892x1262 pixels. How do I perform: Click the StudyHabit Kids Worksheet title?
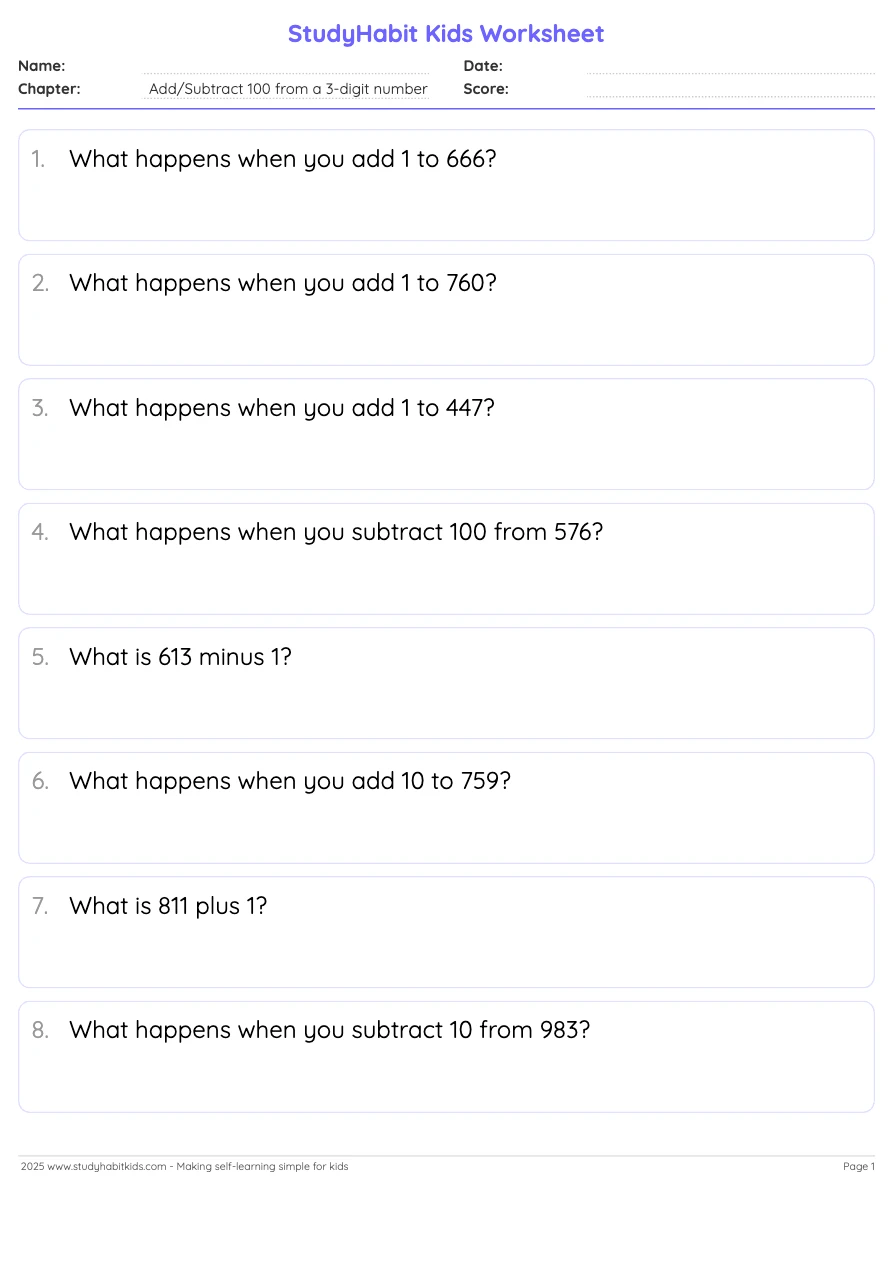[446, 34]
